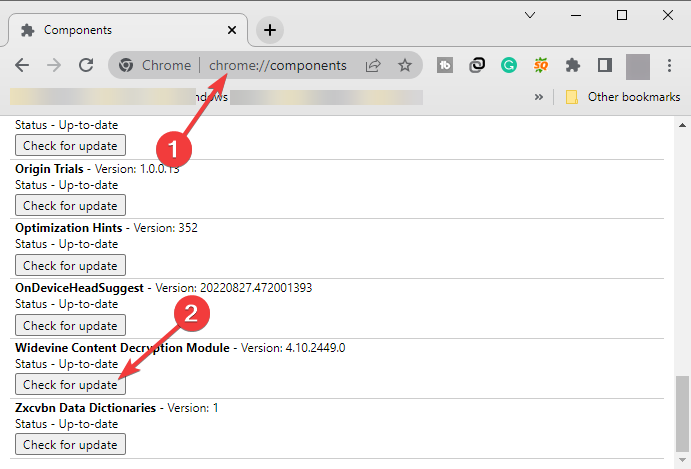Check for update for Origin Trials
This screenshot has height=469, width=691.
(x=71, y=205)
